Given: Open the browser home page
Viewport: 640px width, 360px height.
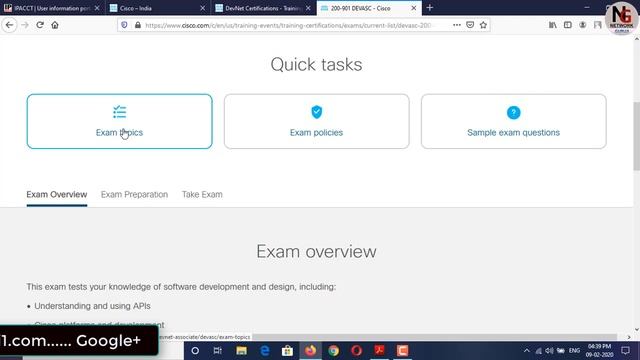Looking at the screenshot, I should tap(55, 25).
